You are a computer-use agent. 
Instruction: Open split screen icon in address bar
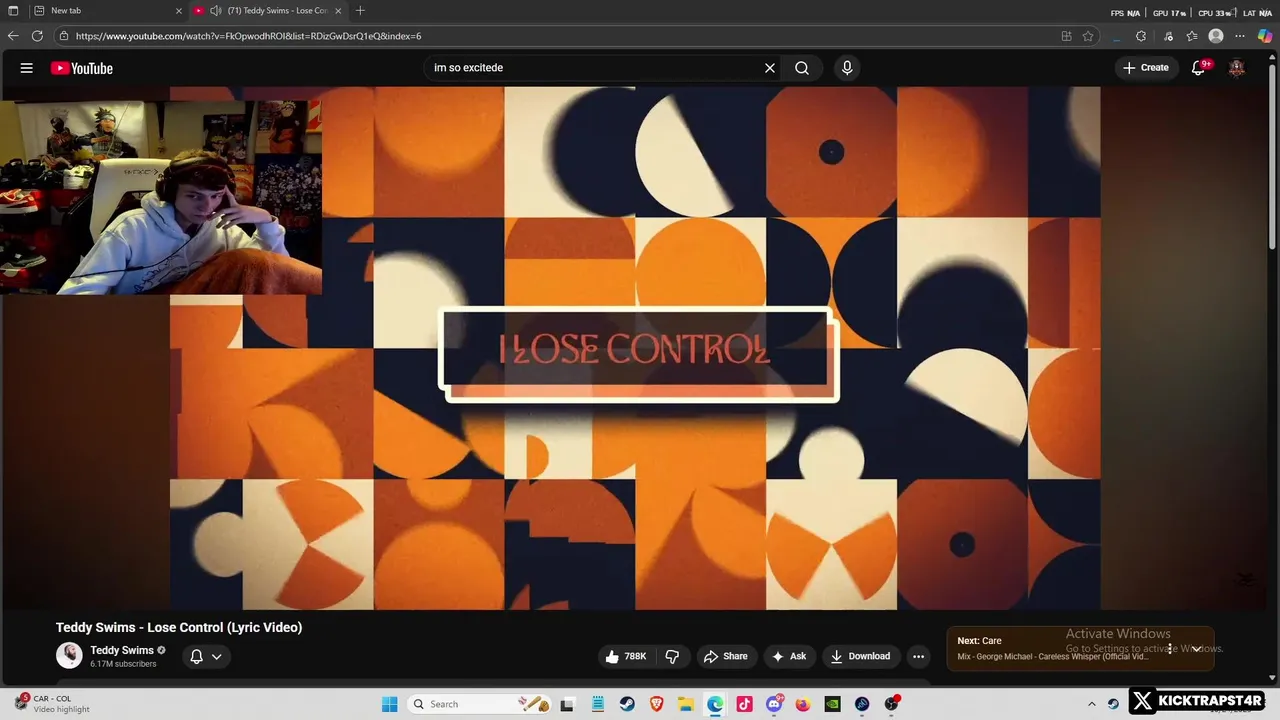[x=1066, y=36]
